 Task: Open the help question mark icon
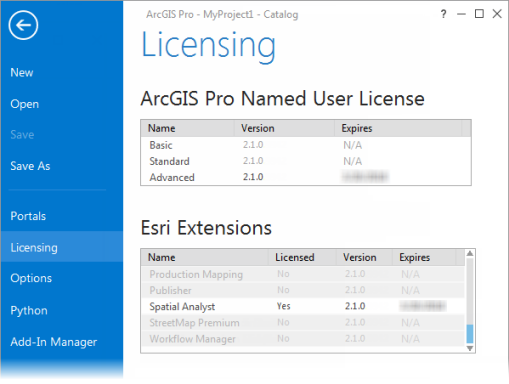tap(443, 14)
